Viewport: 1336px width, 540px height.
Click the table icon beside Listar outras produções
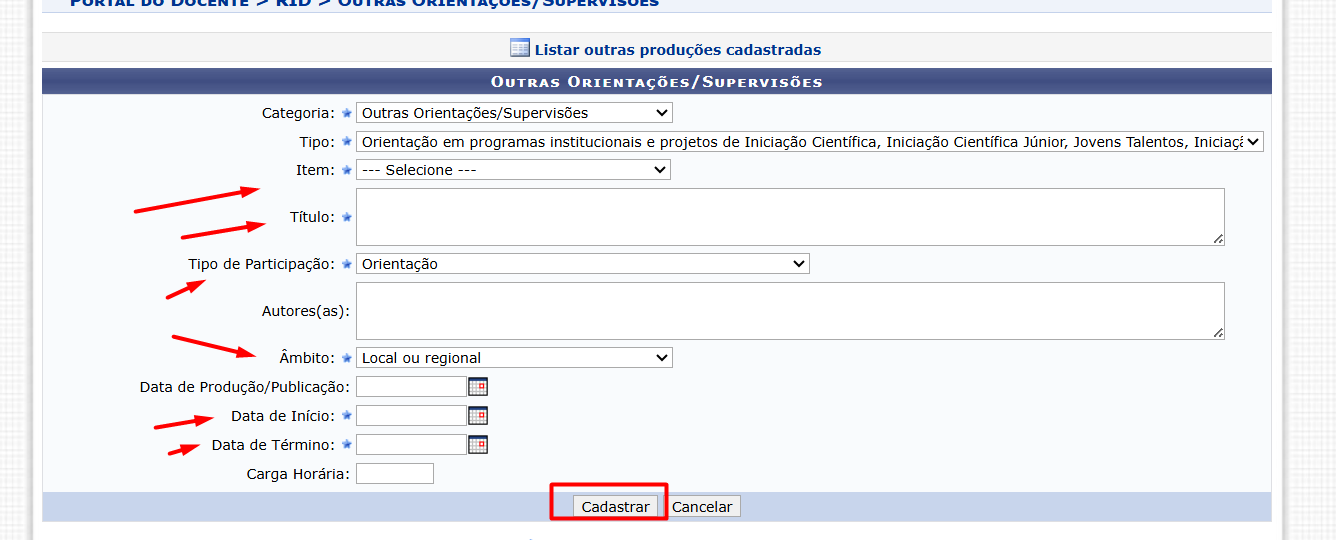click(x=520, y=48)
